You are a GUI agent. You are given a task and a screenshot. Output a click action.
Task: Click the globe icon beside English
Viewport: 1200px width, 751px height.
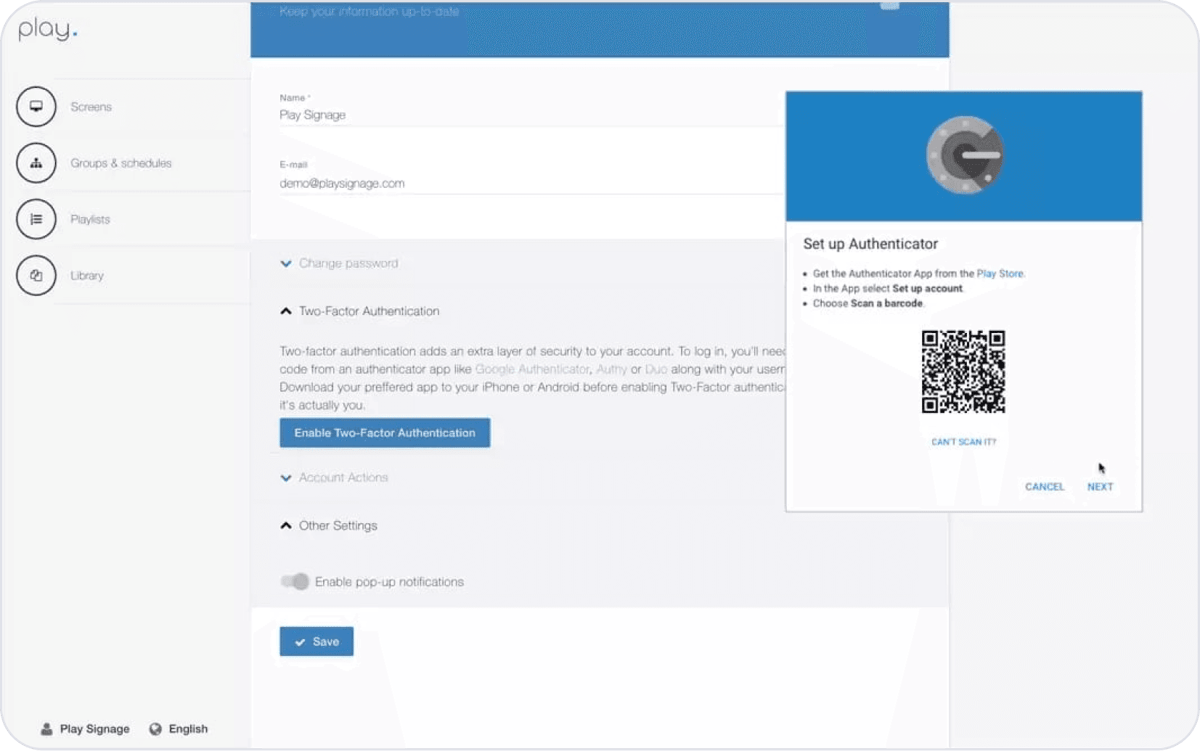[x=155, y=729]
